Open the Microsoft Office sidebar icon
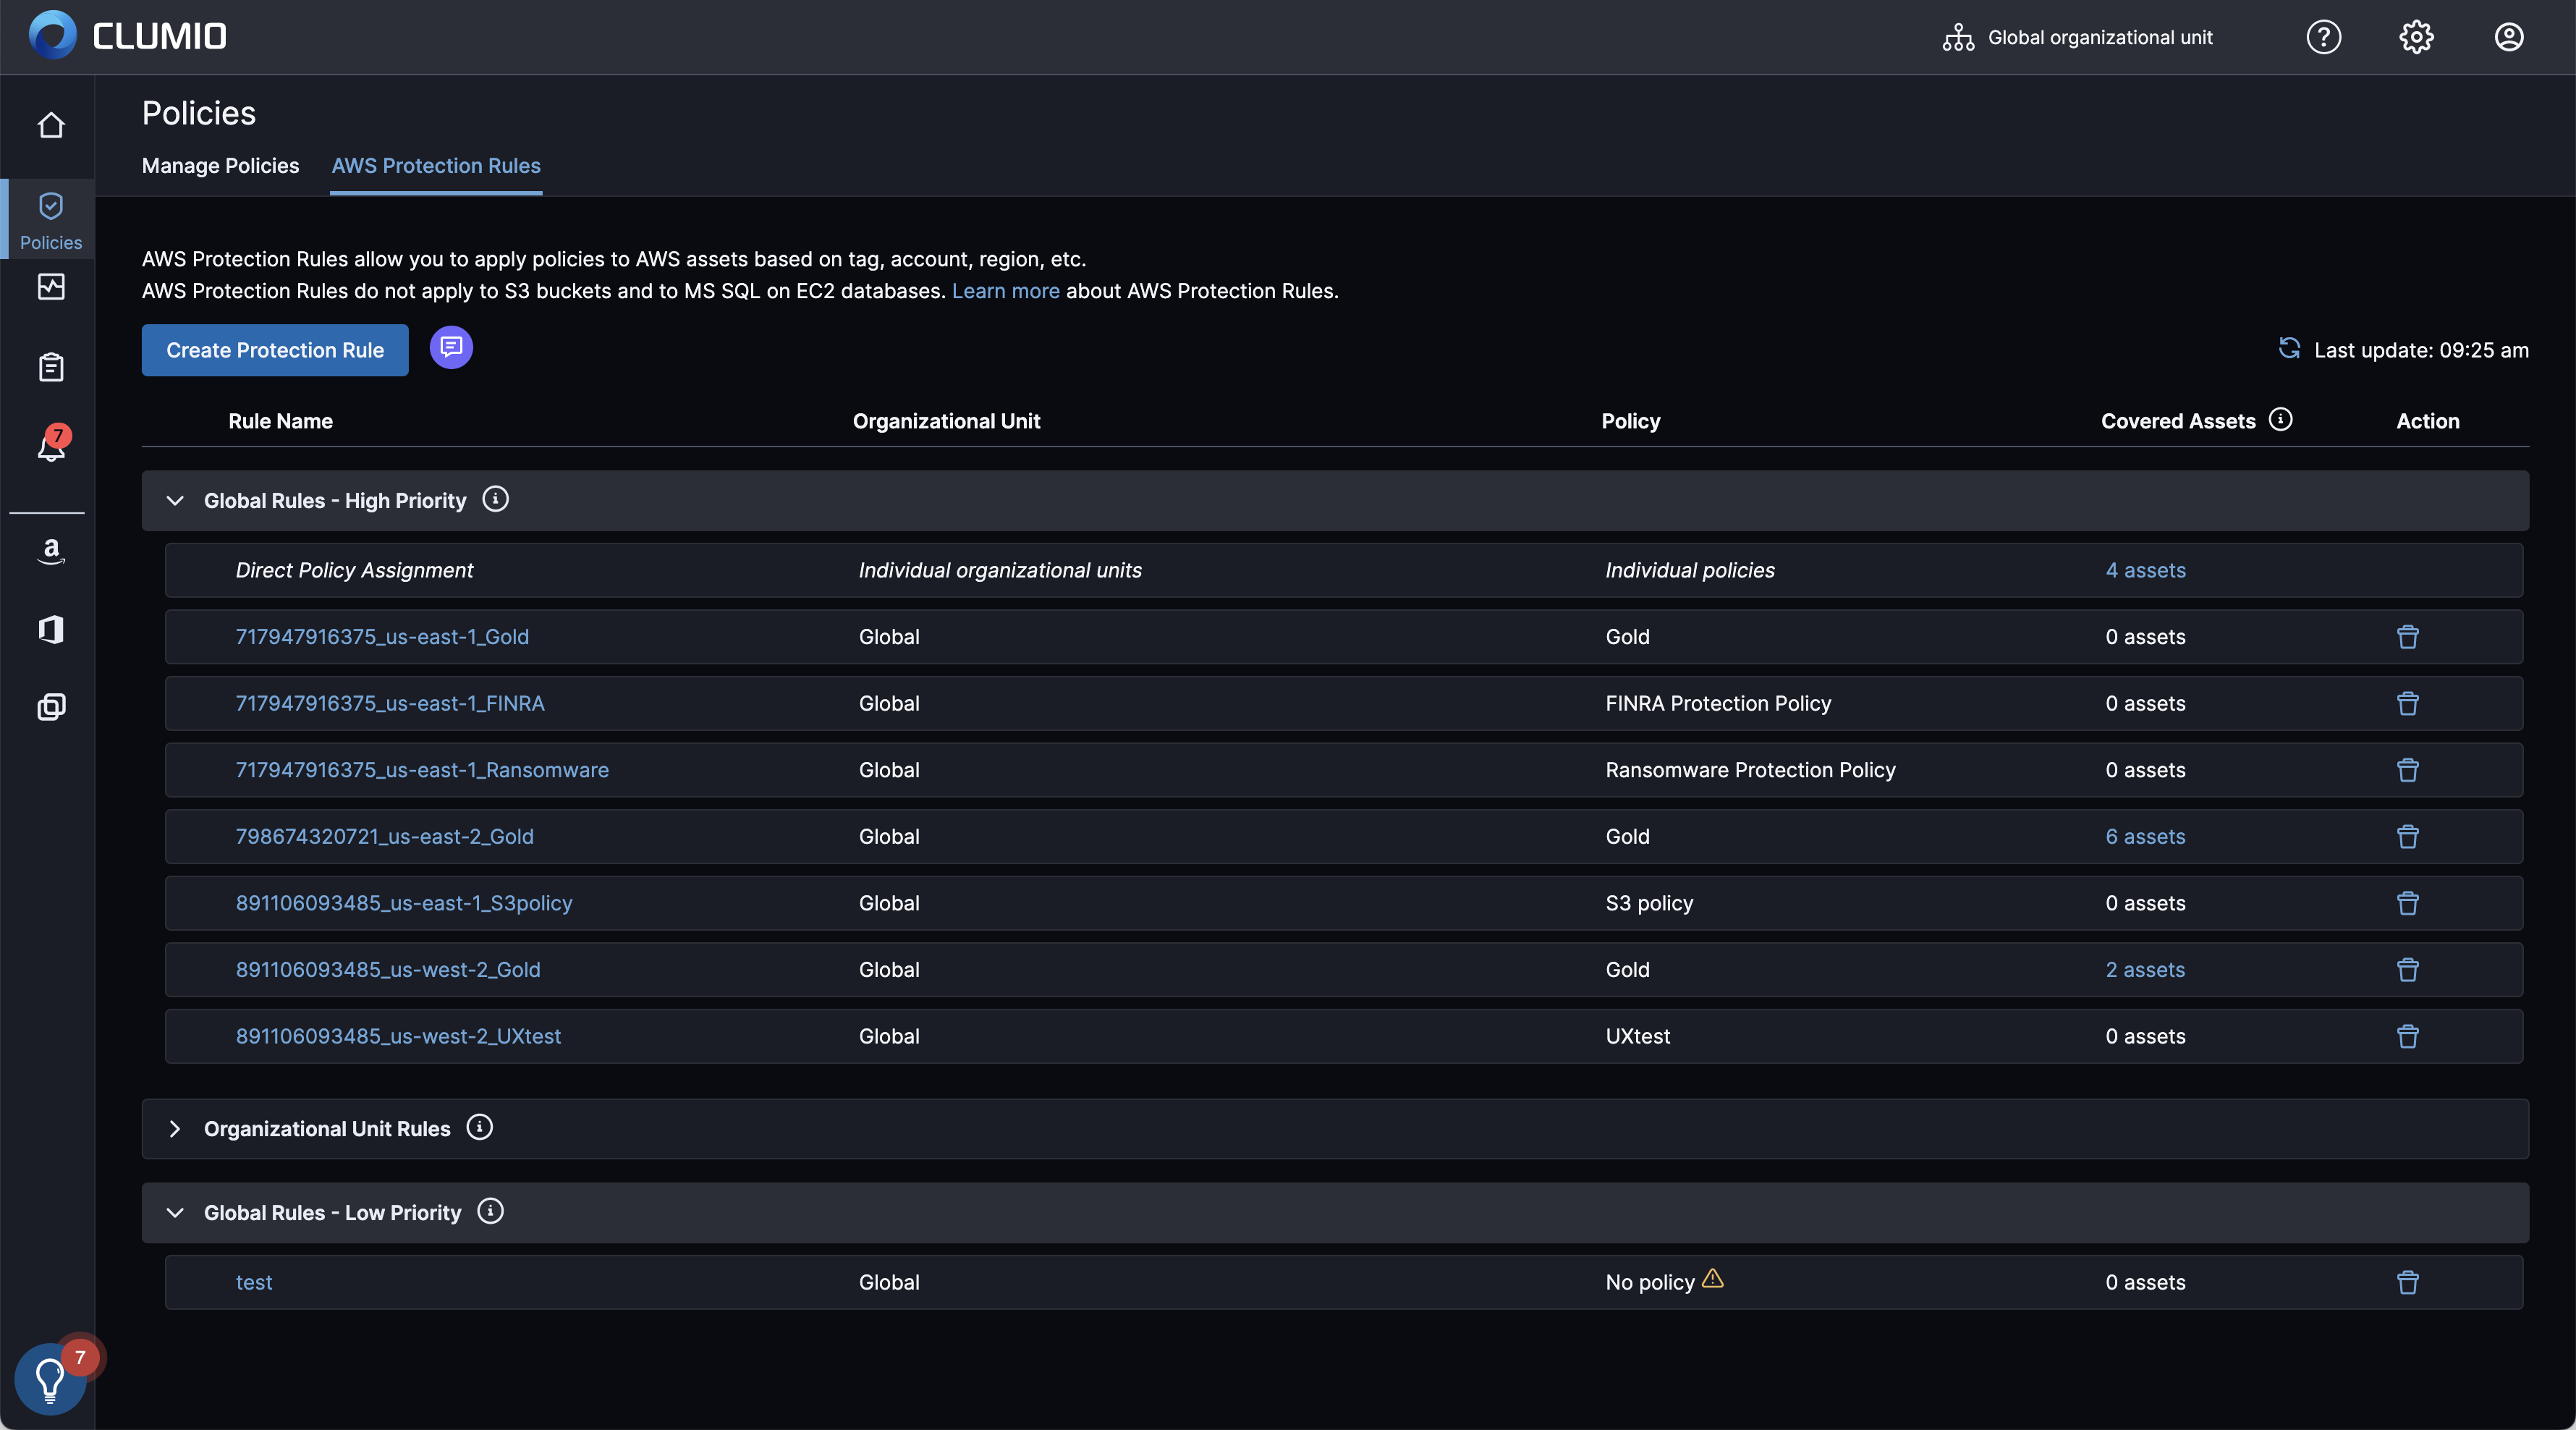Screen dimensions: 2576x1430 (51, 629)
